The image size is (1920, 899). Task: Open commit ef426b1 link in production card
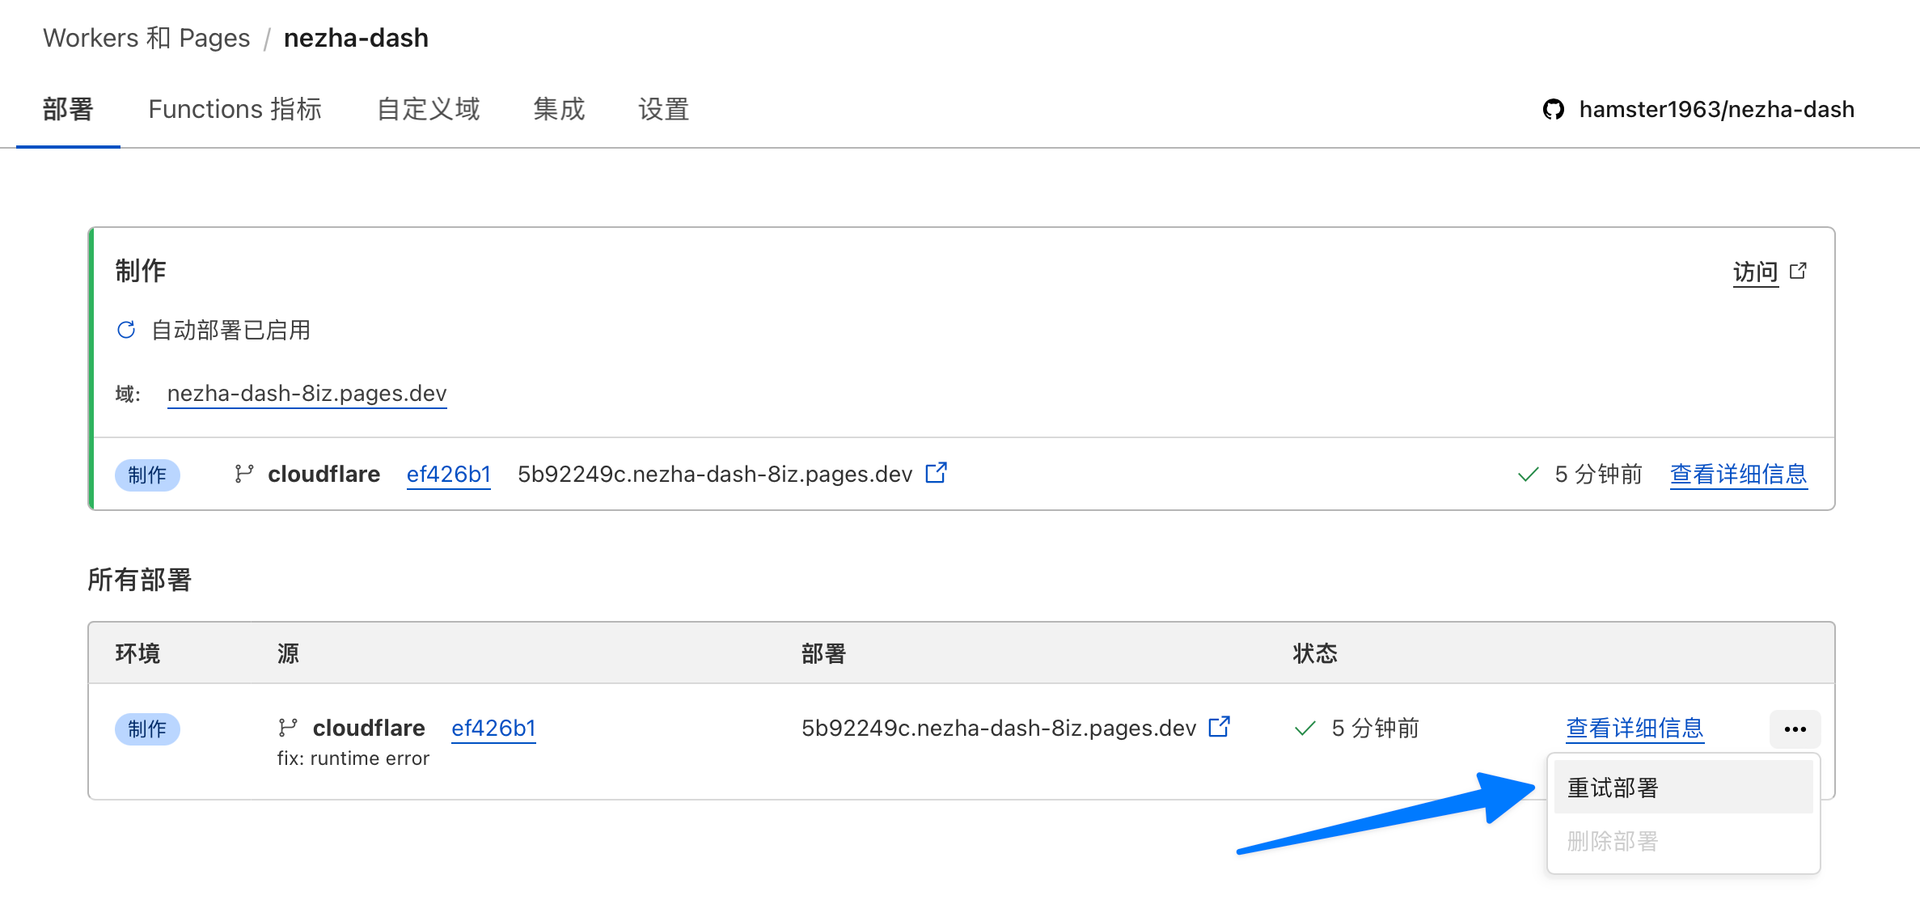(448, 474)
